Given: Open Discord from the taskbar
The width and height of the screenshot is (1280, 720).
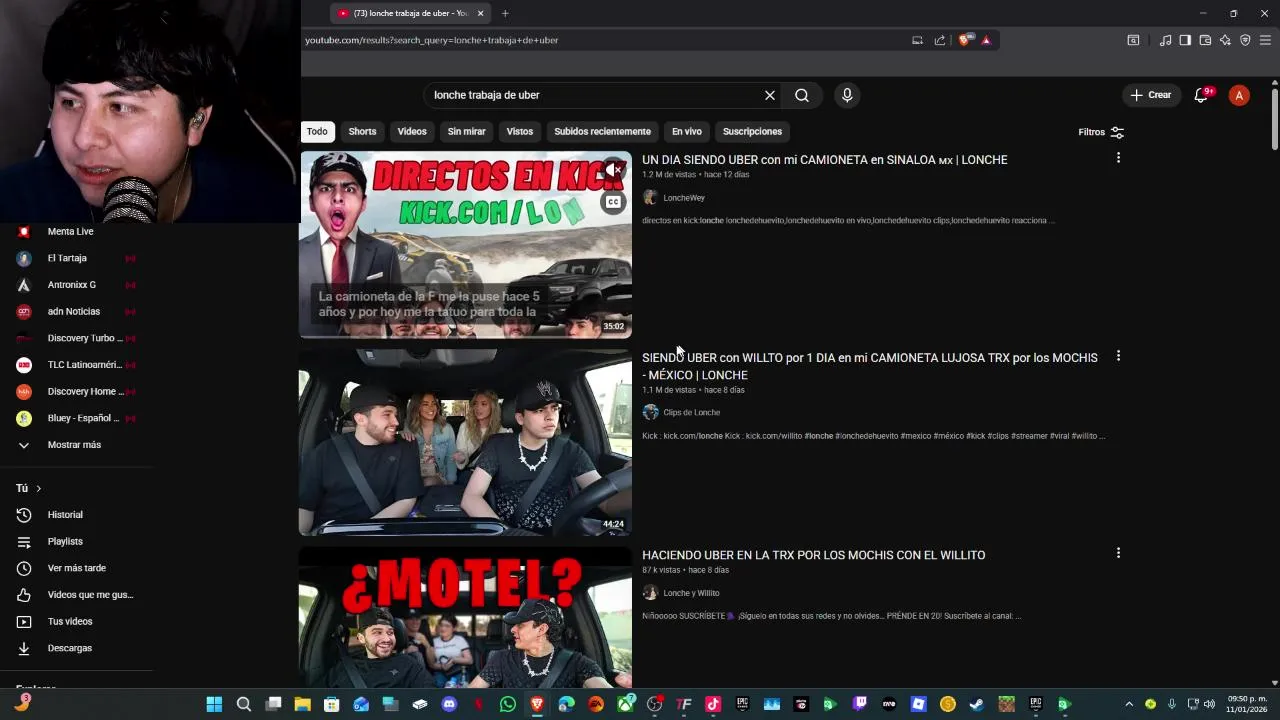Looking at the screenshot, I should pos(449,704).
